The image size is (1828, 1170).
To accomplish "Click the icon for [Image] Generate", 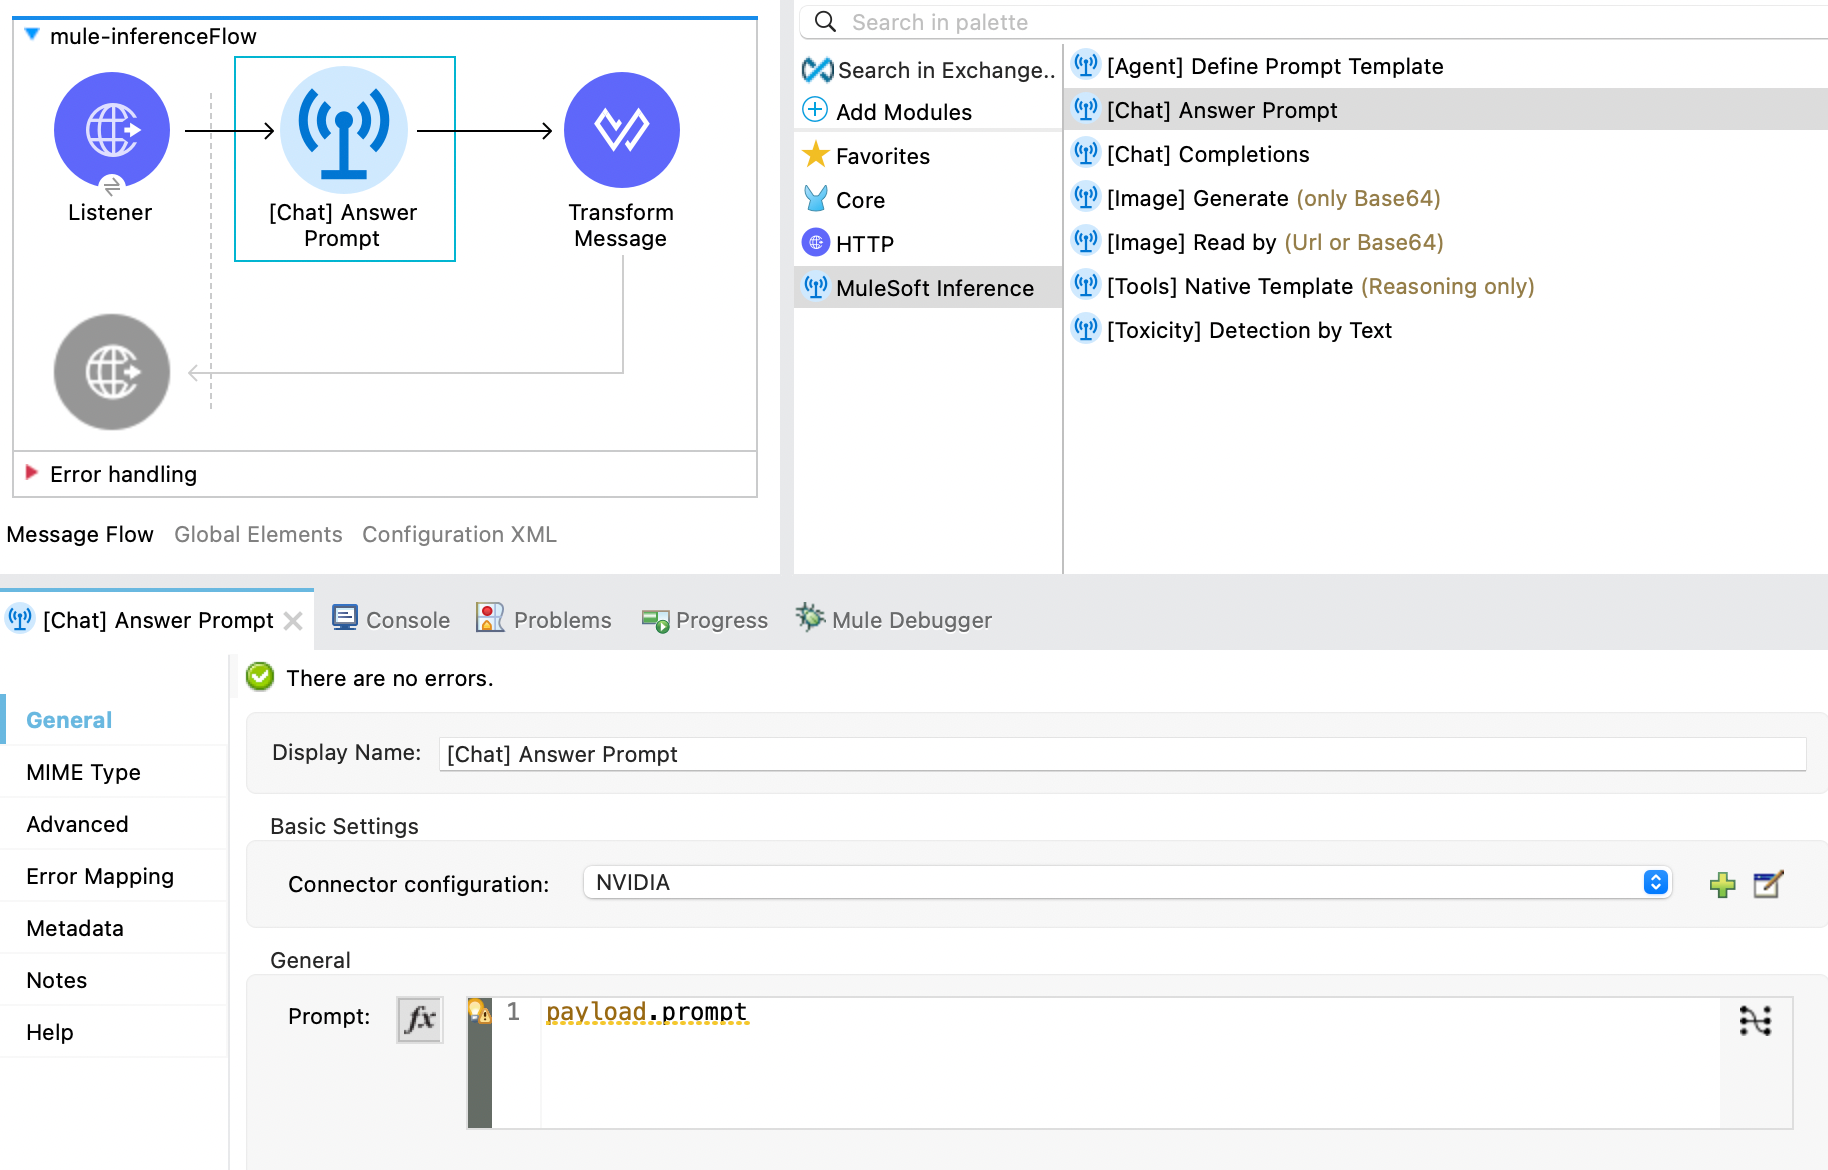I will click(x=1086, y=197).
